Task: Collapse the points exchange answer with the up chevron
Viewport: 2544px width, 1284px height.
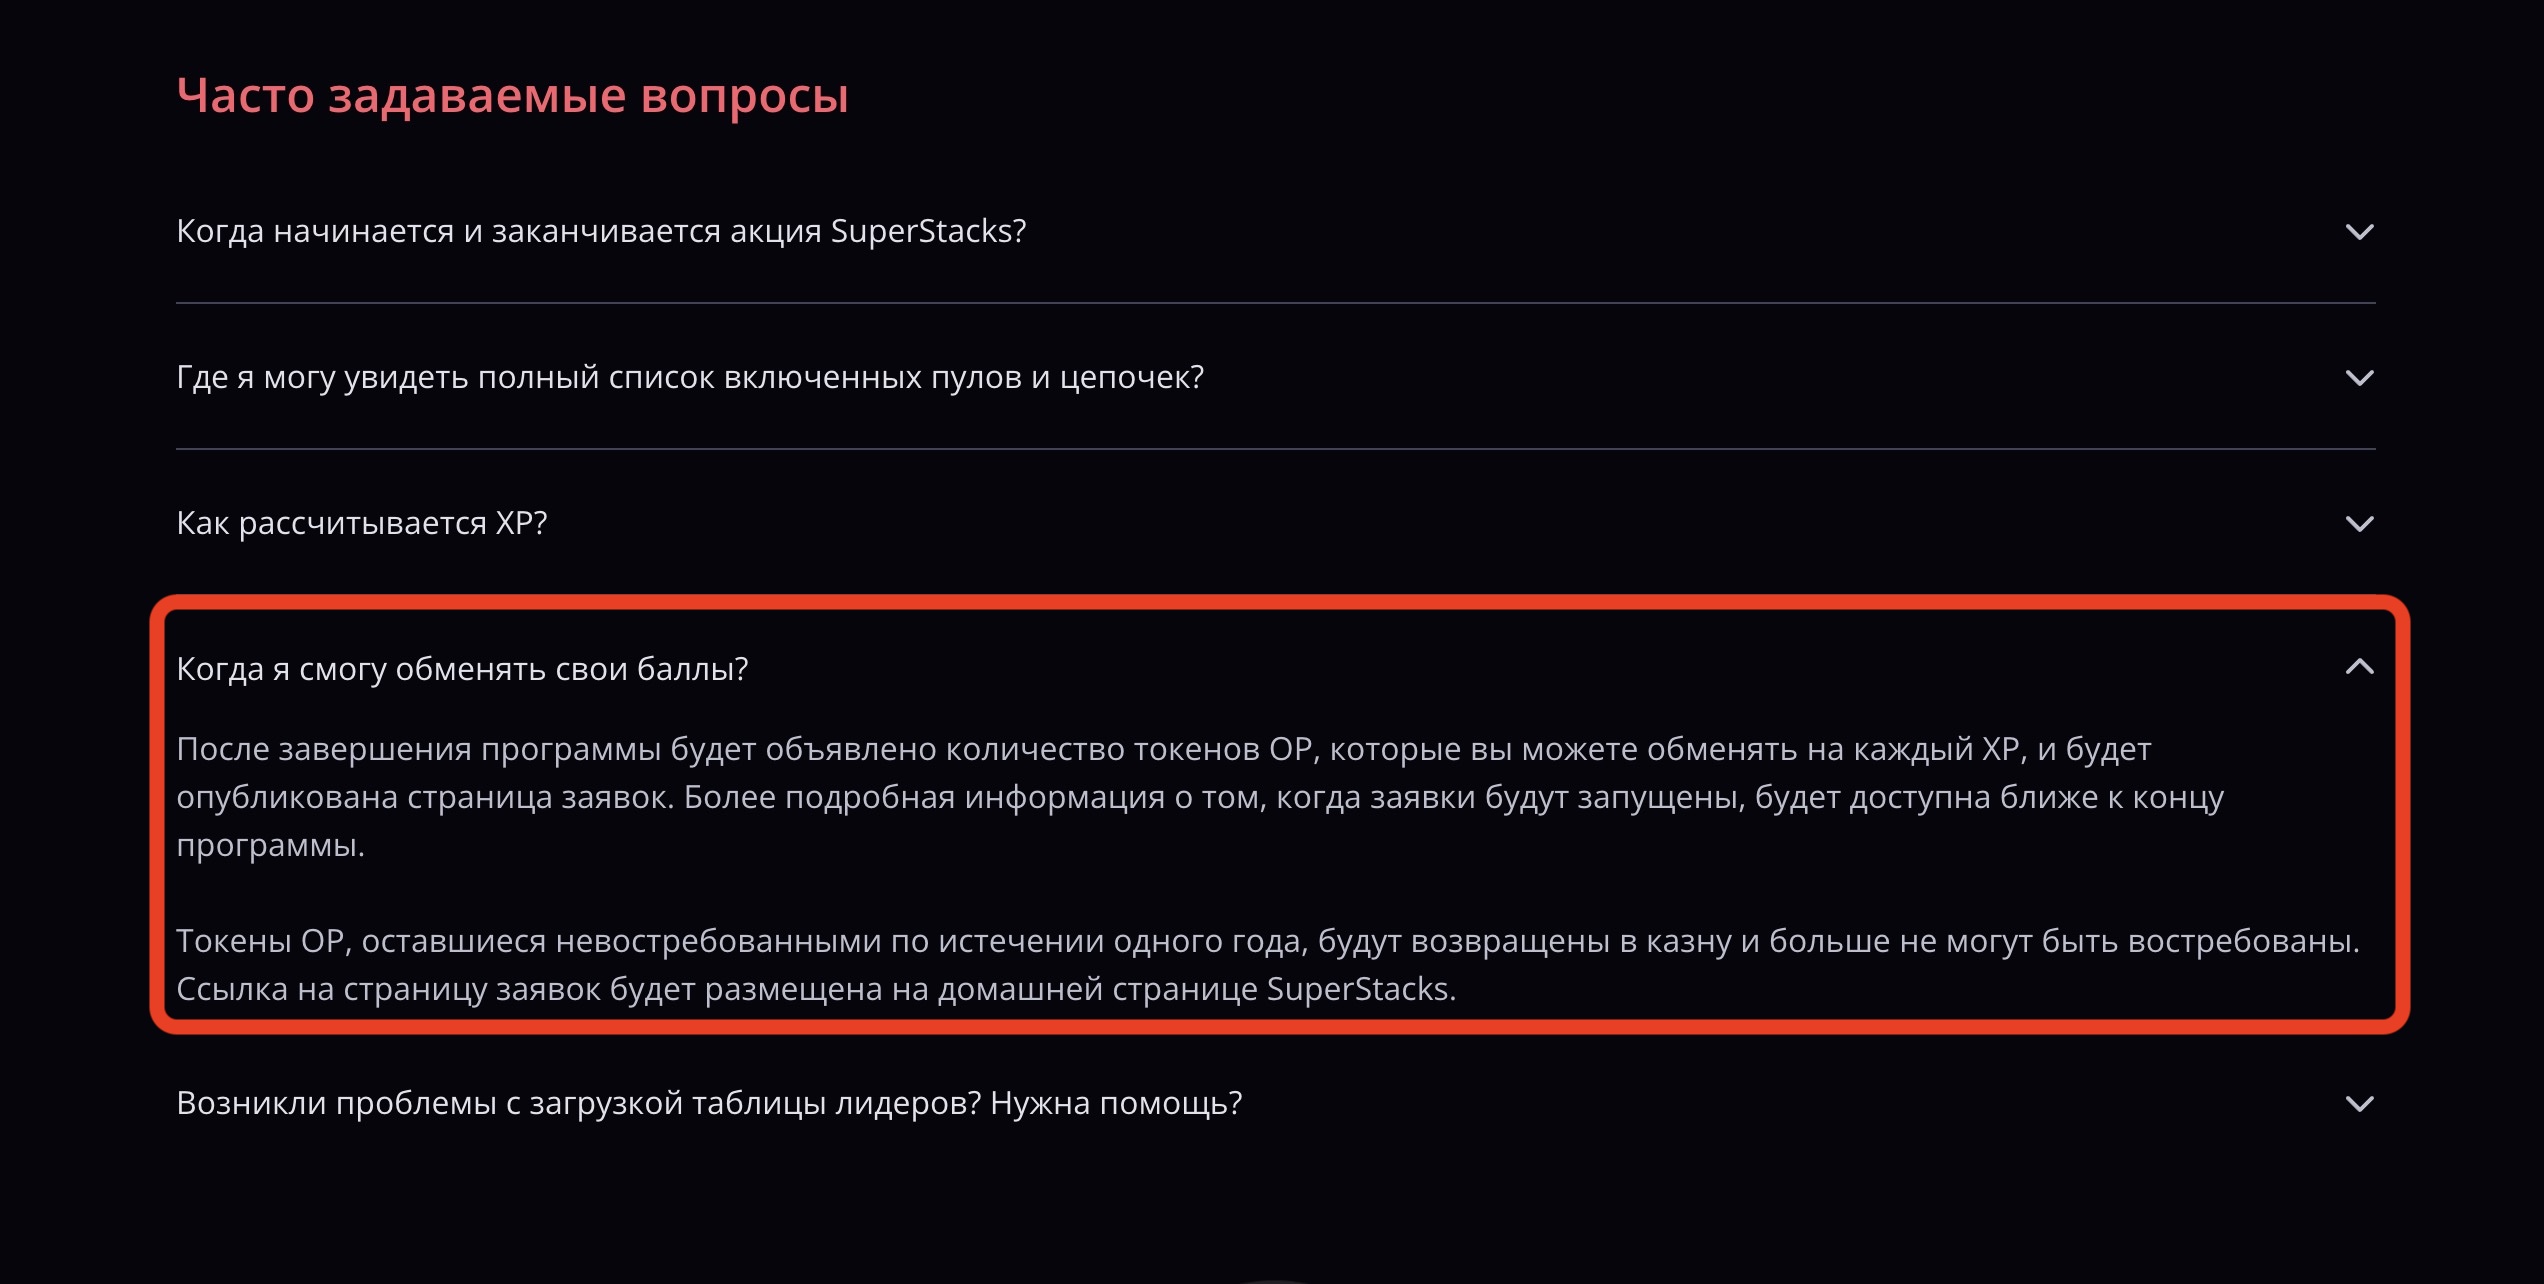Action: pos(2359,667)
